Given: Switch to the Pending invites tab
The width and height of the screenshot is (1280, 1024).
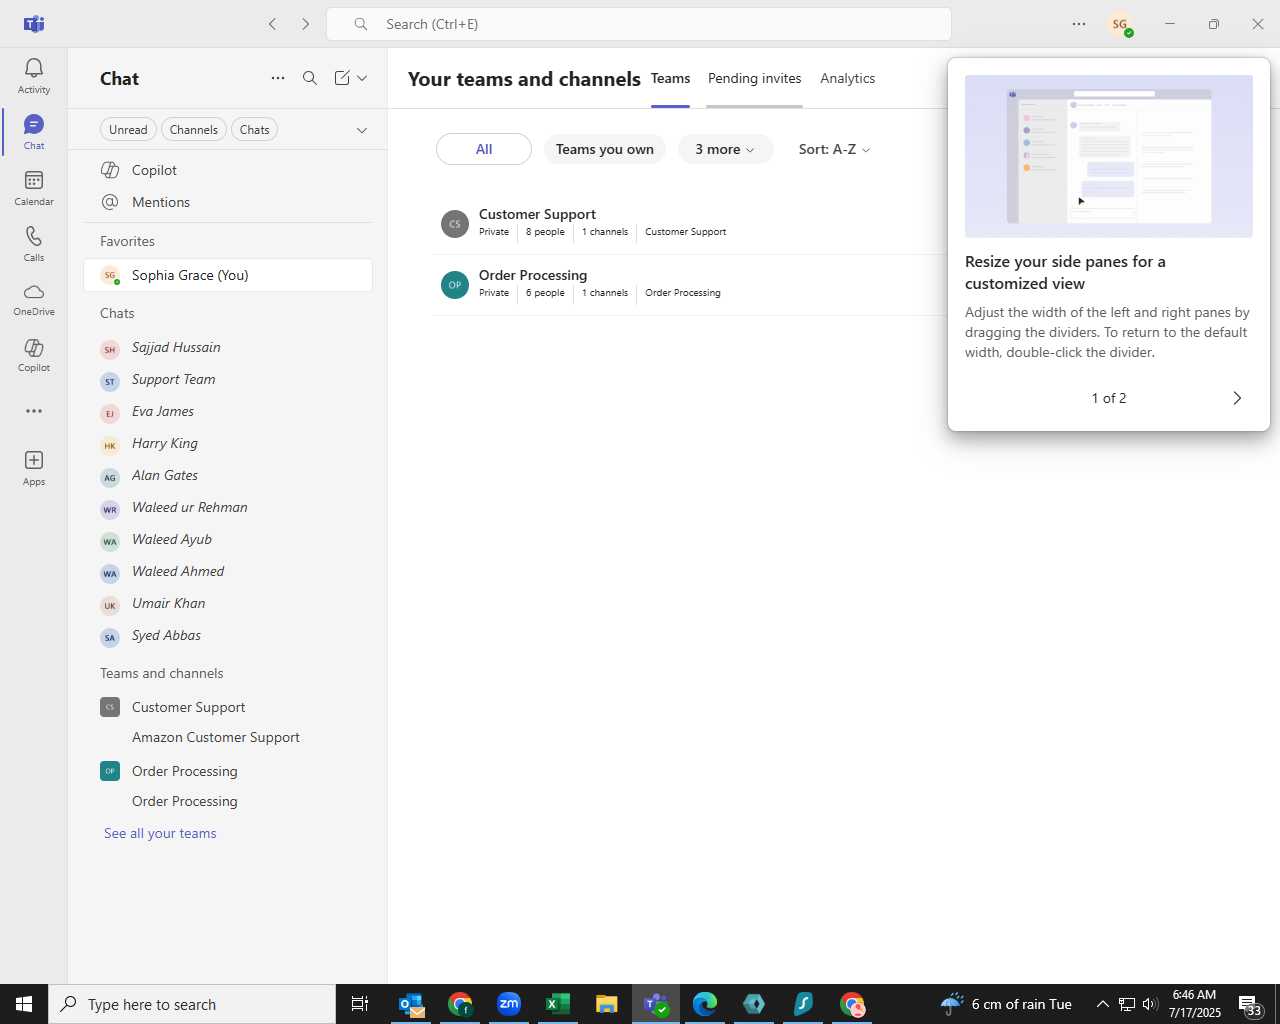Looking at the screenshot, I should click(754, 79).
